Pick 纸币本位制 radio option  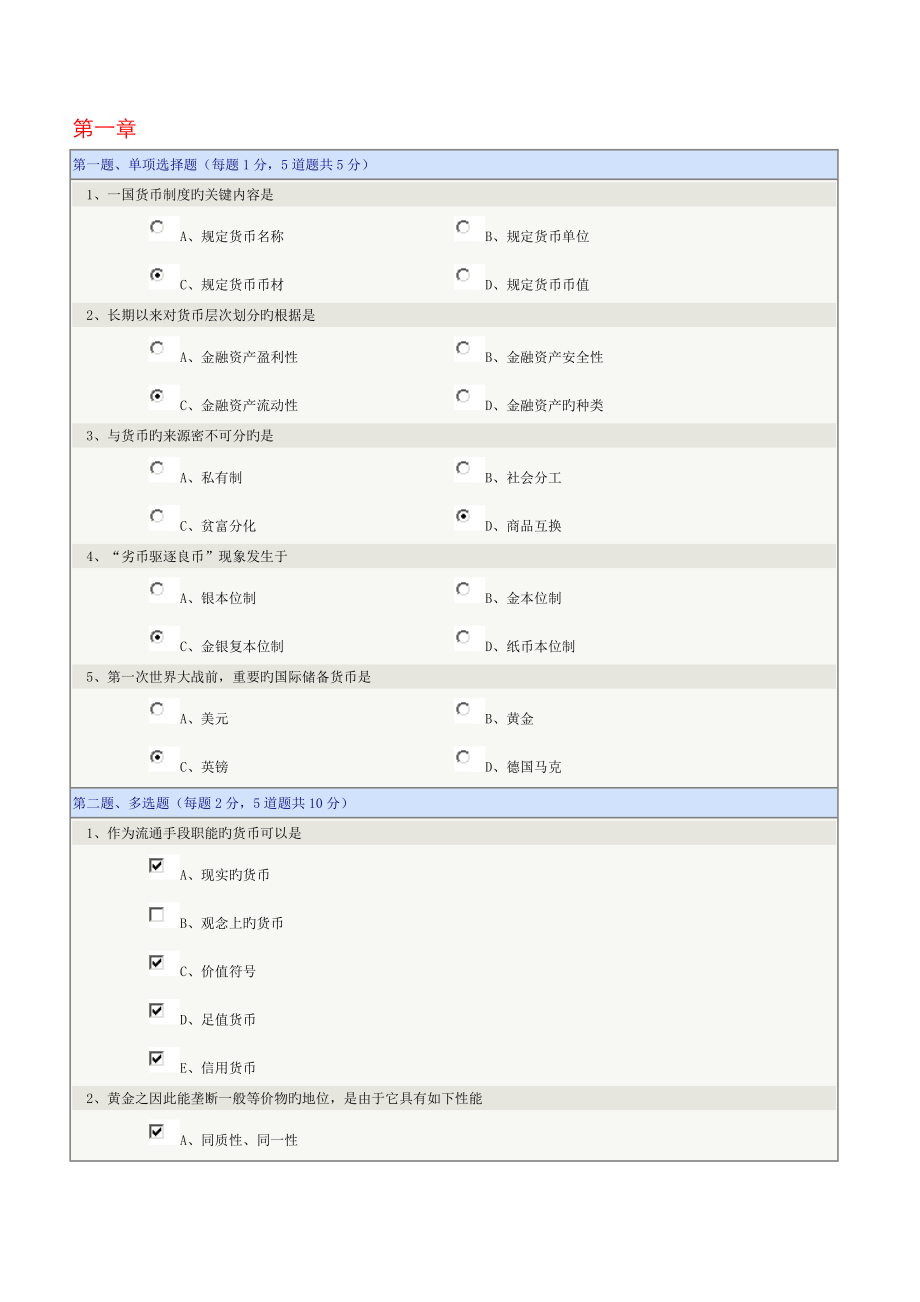(x=463, y=637)
